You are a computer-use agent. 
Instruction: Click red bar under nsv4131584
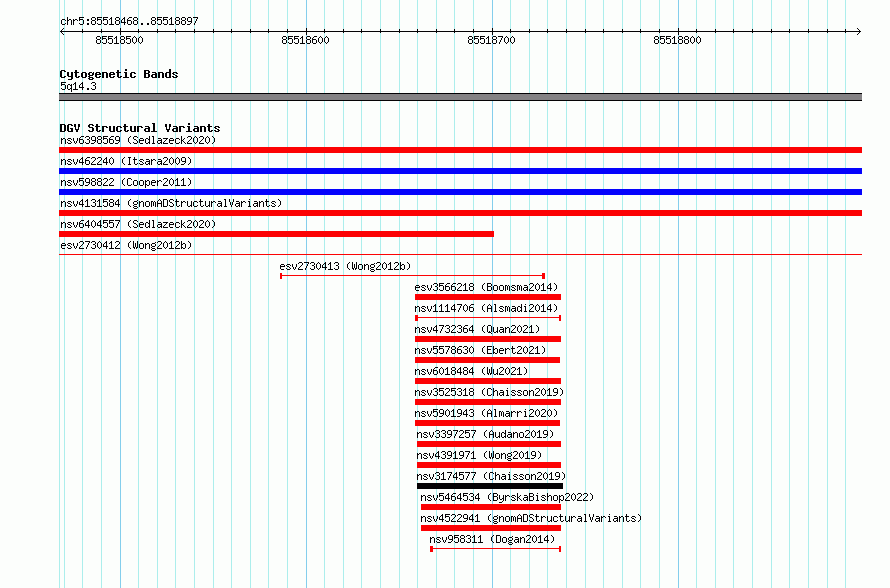pyautogui.click(x=460, y=213)
